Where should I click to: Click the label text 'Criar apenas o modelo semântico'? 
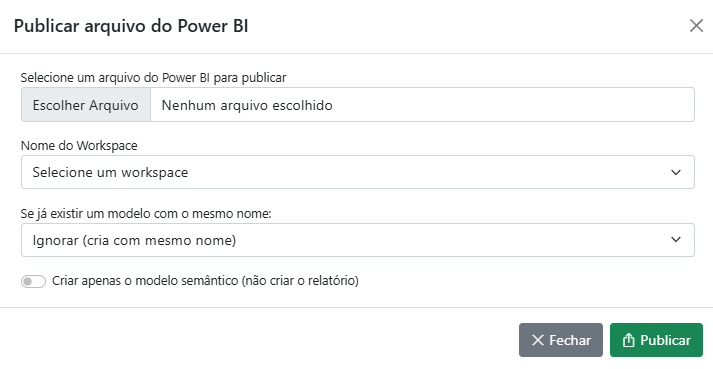(x=145, y=281)
